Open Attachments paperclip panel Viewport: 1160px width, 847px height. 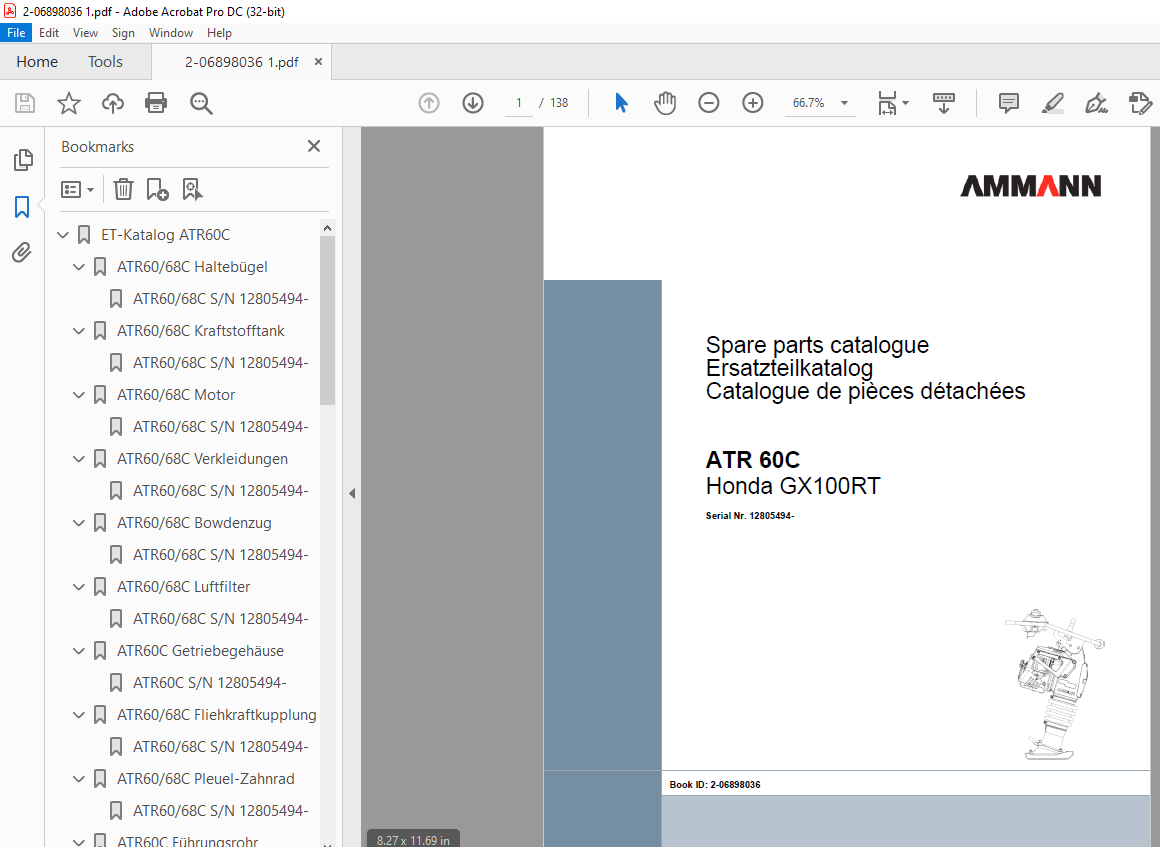22,253
